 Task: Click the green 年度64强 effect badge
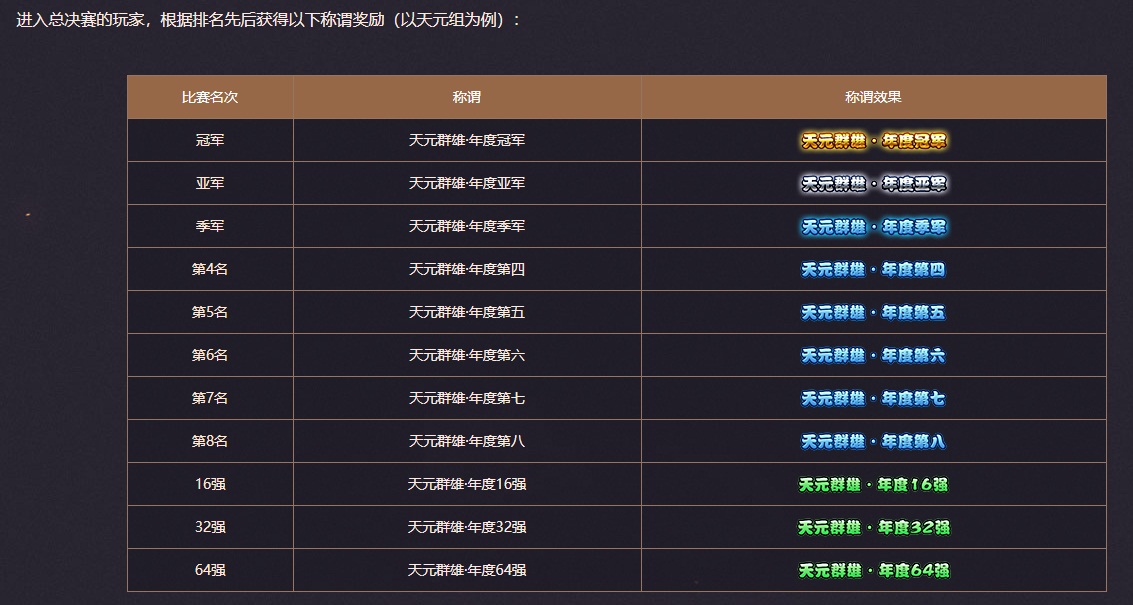(873, 571)
